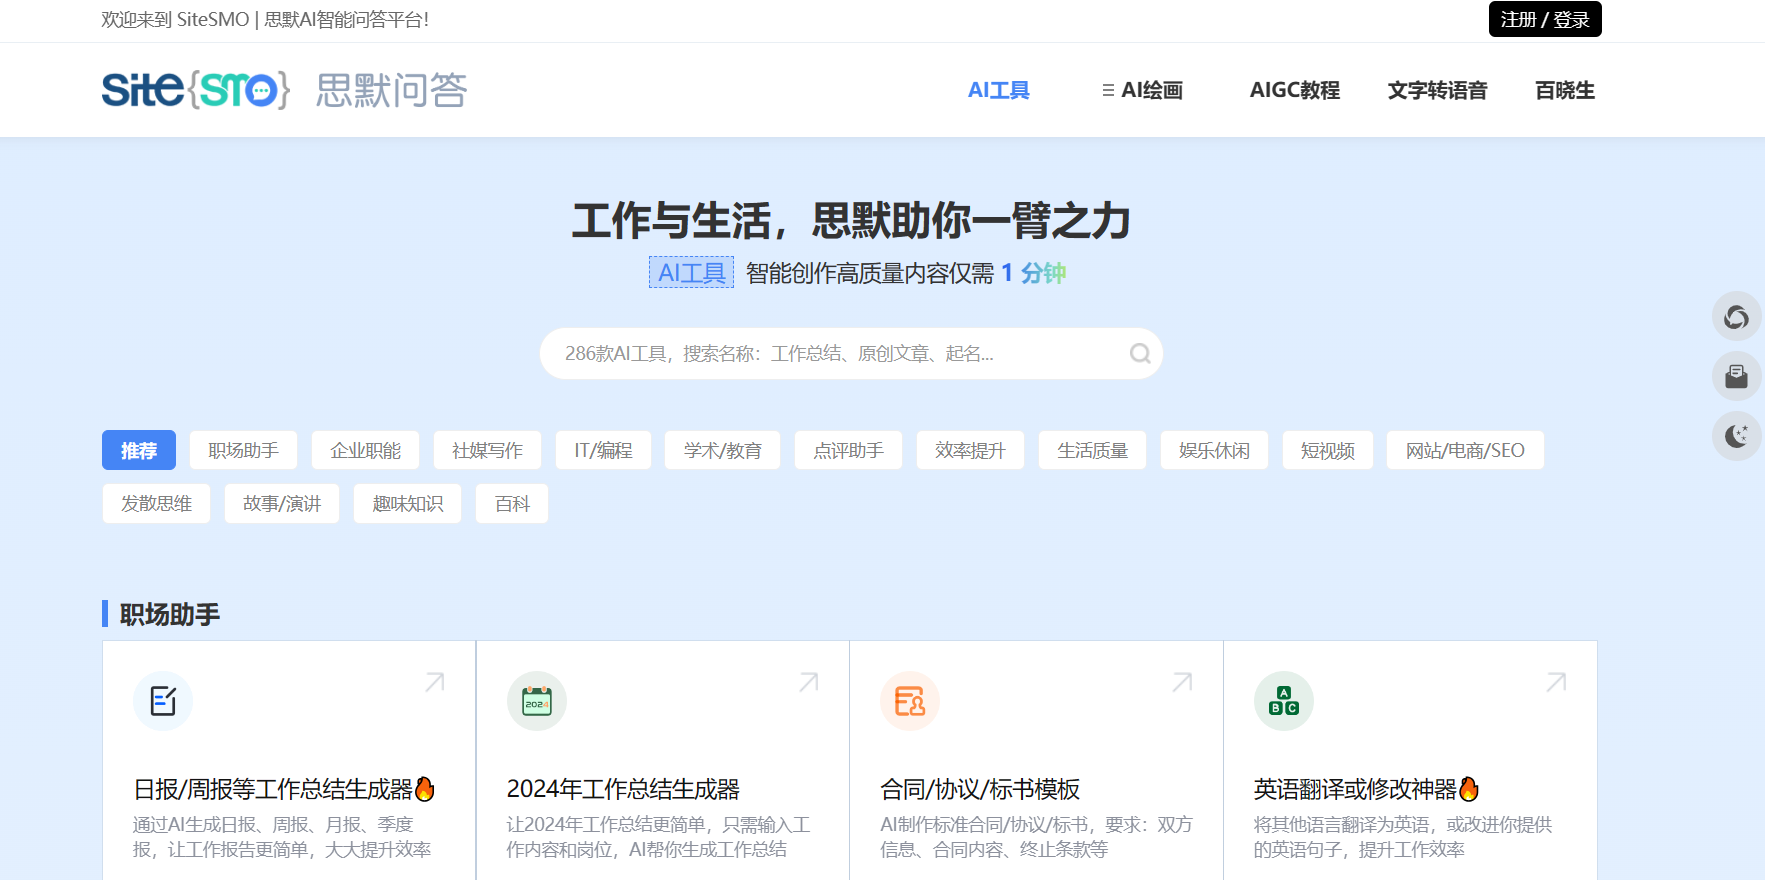
Task: Click the 2024 calendar icon
Action: point(537,701)
